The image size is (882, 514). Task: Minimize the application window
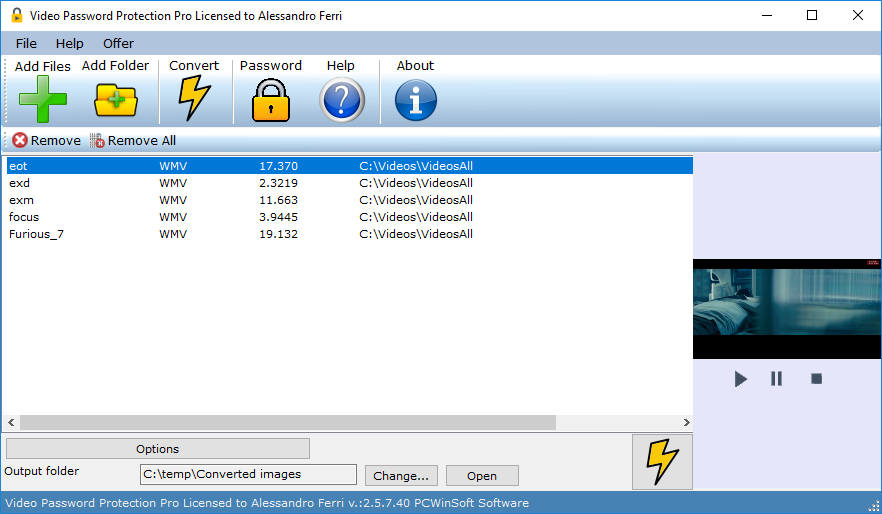pyautogui.click(x=767, y=15)
